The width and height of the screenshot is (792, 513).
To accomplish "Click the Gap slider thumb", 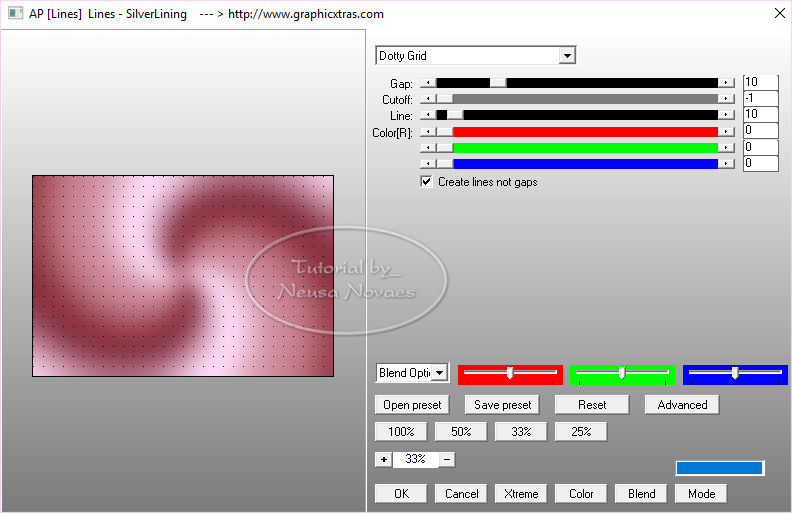I will (x=498, y=83).
